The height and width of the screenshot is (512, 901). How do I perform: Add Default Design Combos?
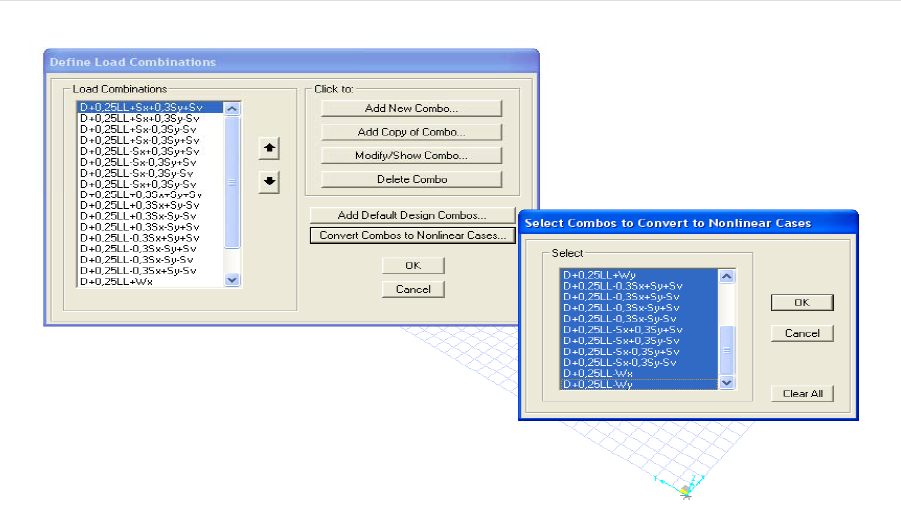point(411,215)
